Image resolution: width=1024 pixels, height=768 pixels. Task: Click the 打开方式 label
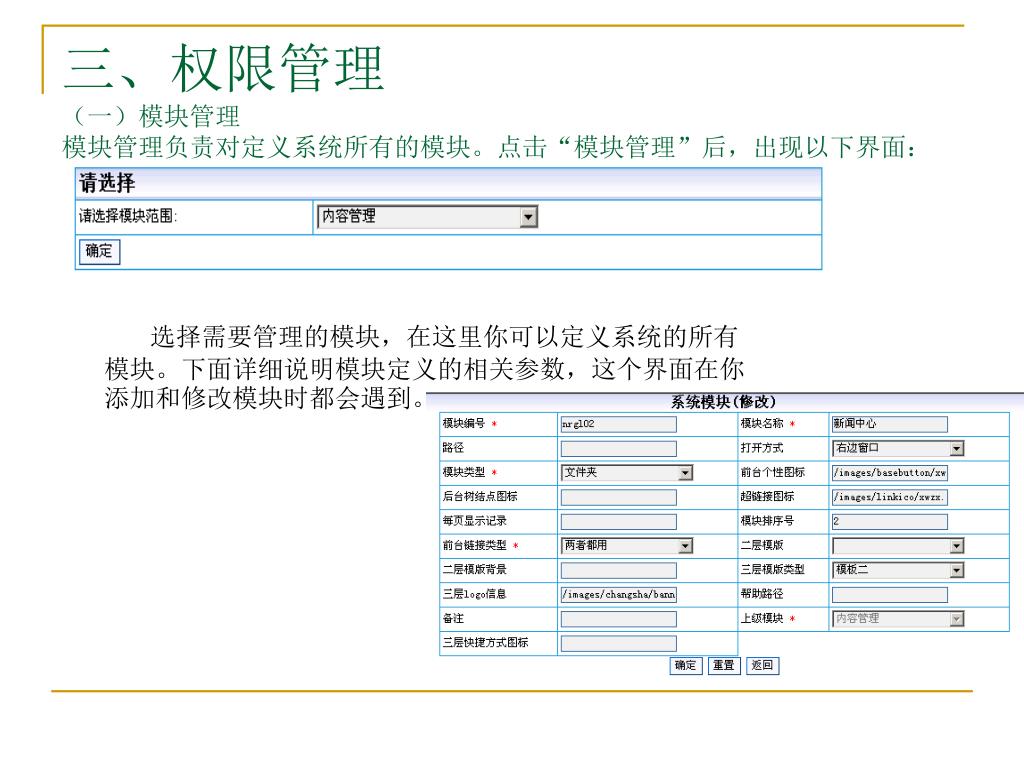click(761, 448)
